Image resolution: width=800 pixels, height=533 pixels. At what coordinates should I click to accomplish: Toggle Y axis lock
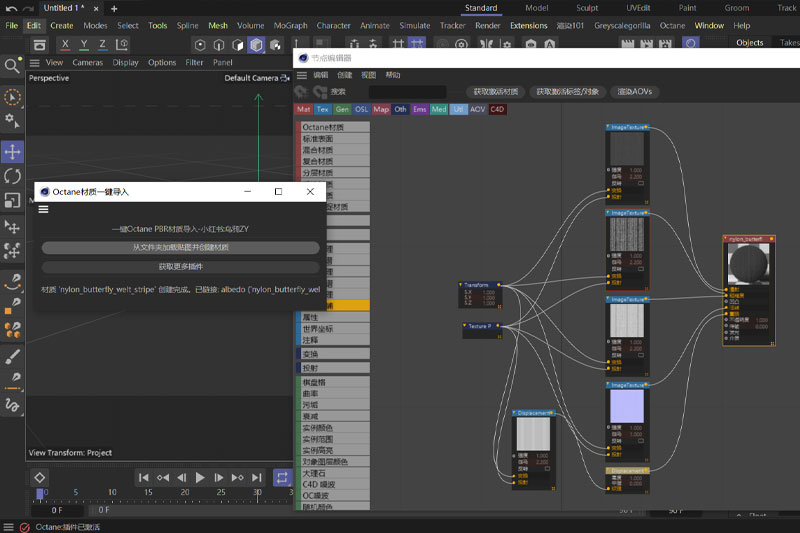[x=84, y=45]
